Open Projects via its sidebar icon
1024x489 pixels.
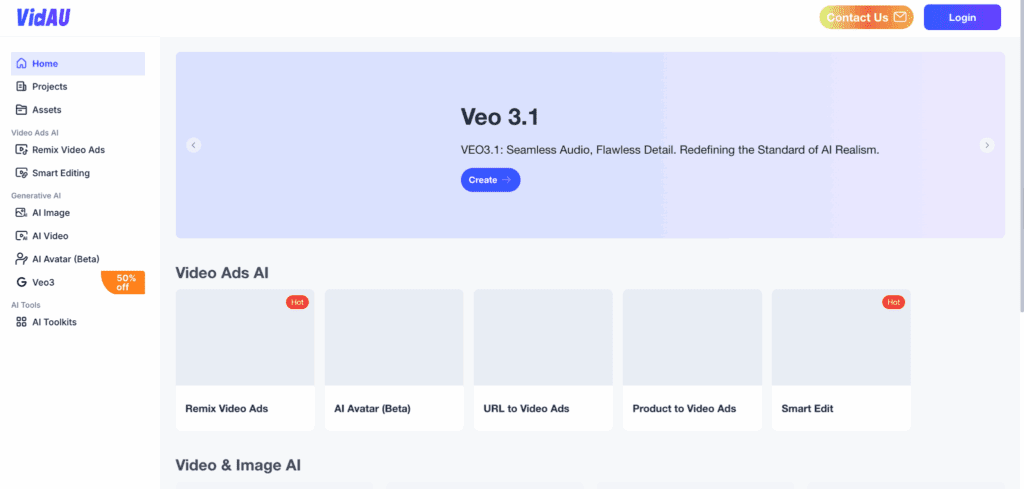(22, 87)
